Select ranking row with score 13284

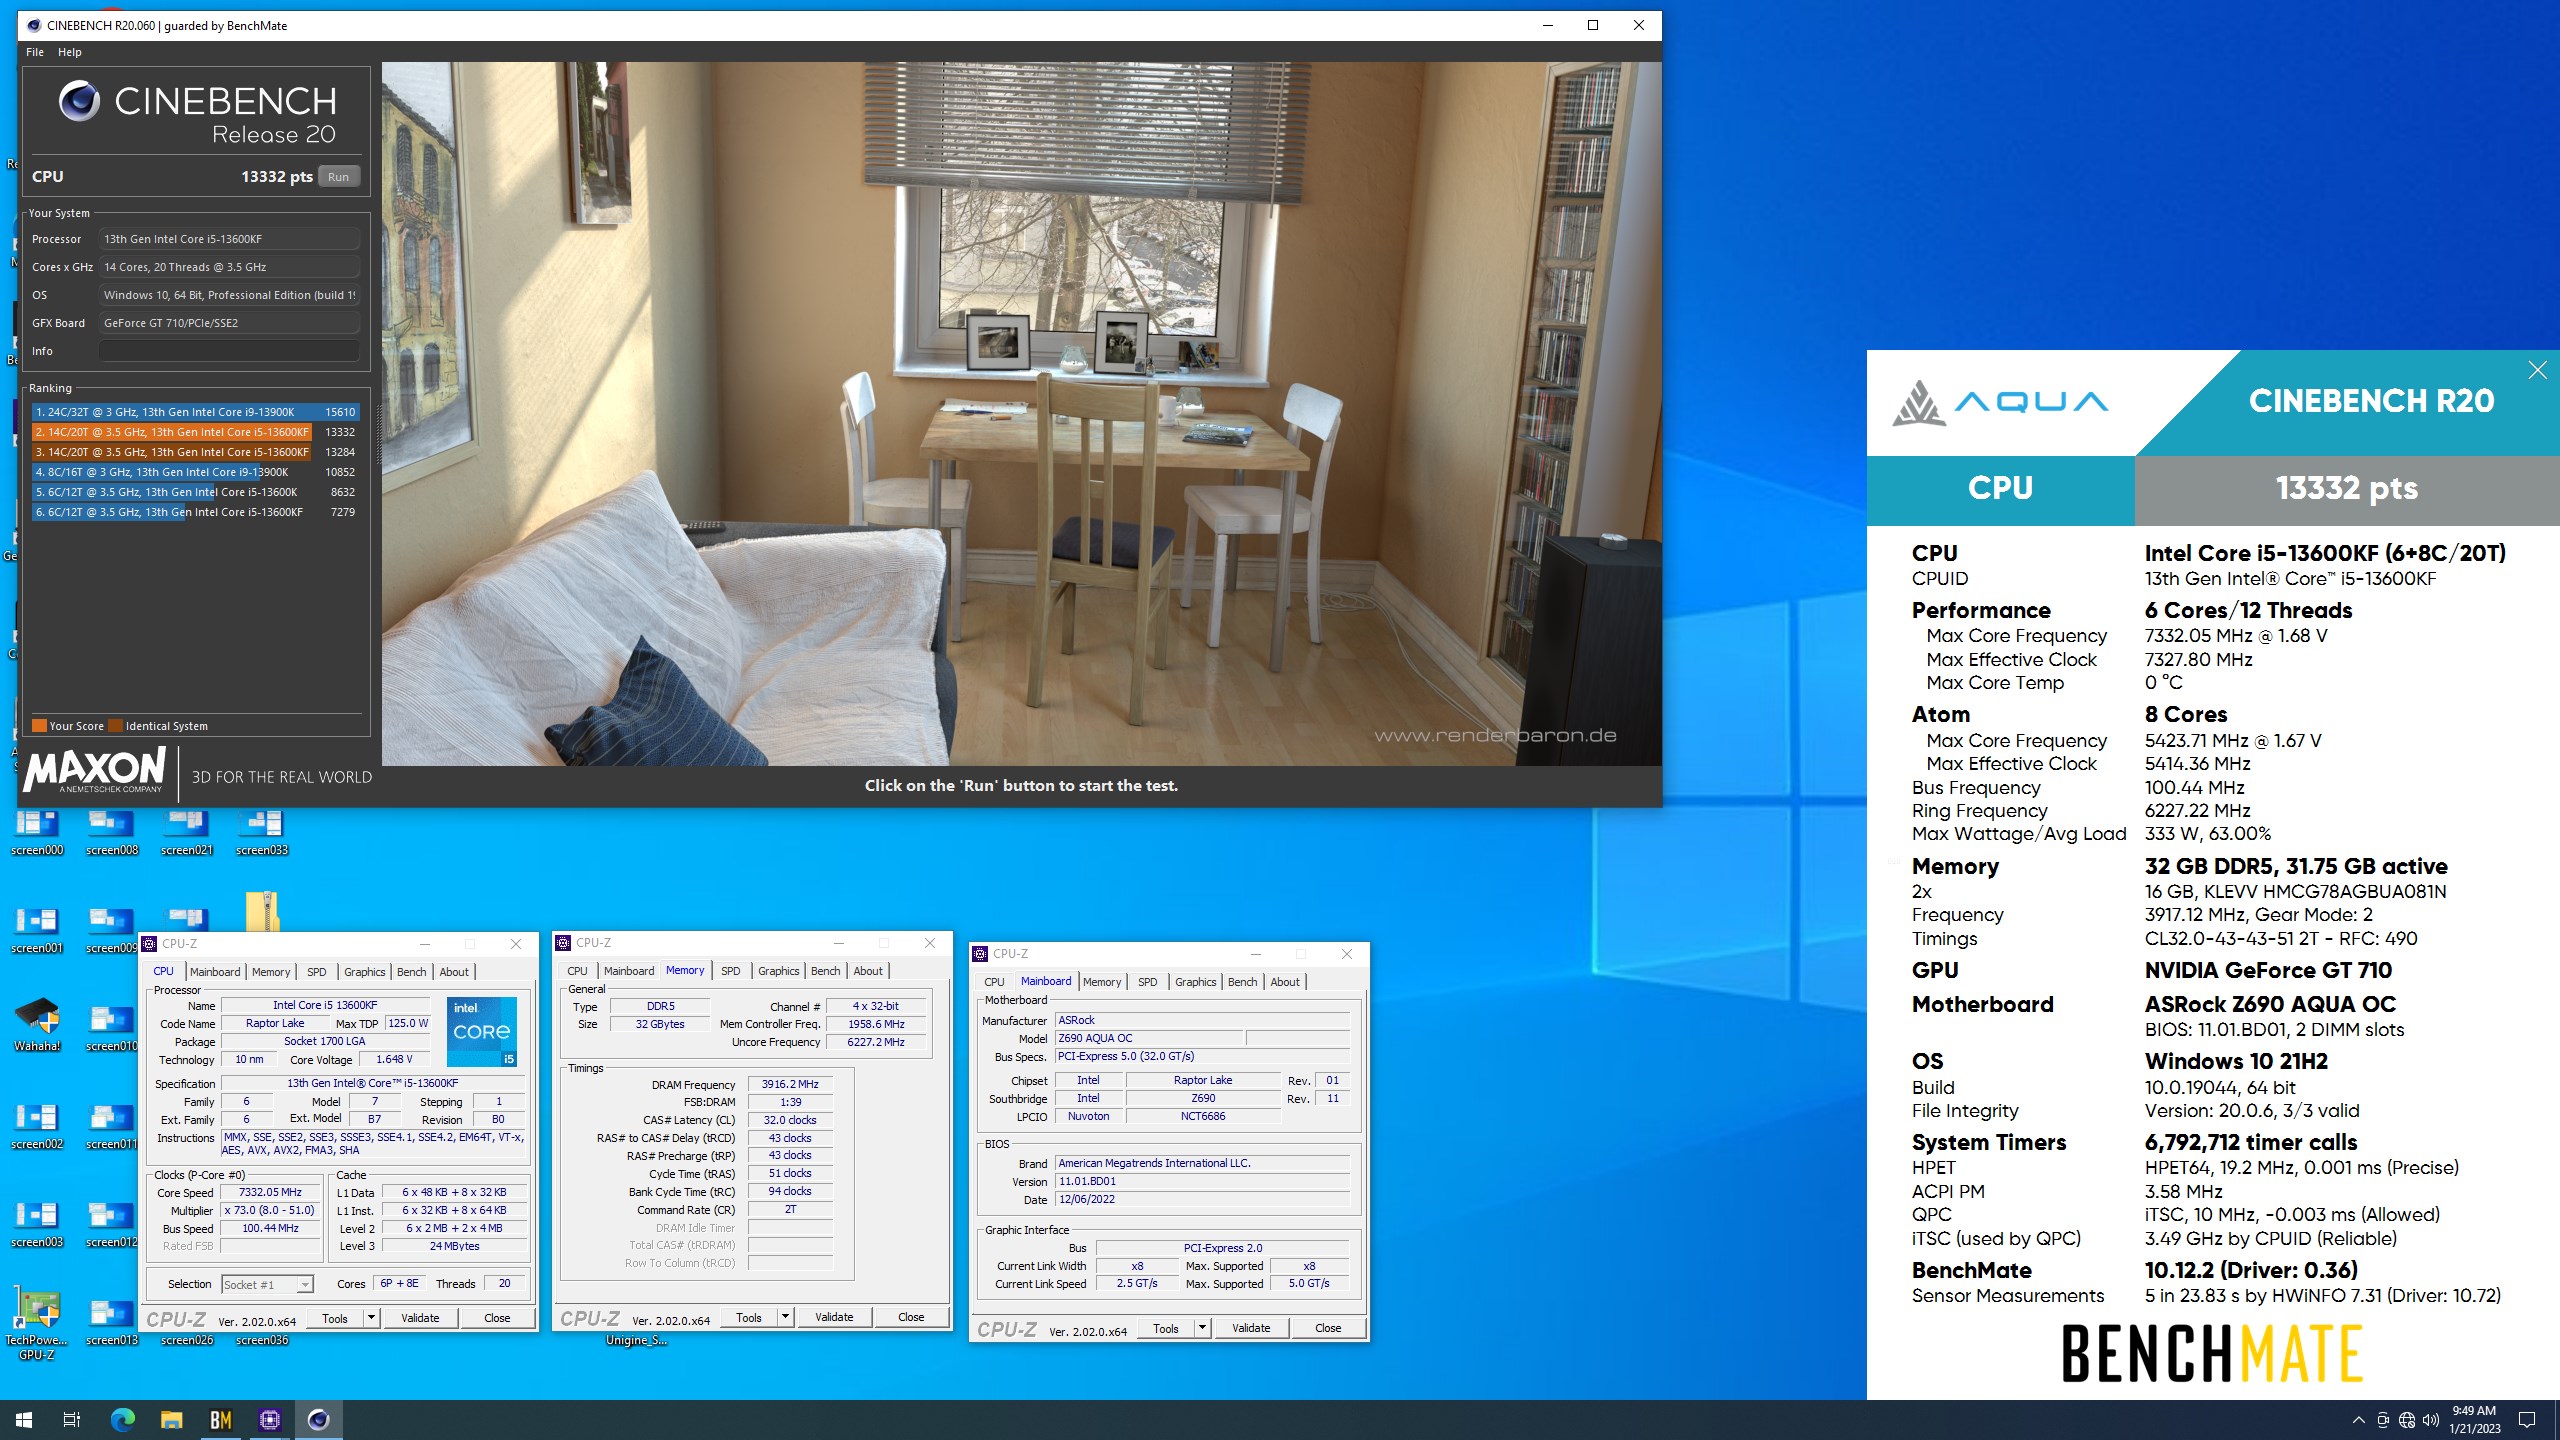tap(195, 452)
